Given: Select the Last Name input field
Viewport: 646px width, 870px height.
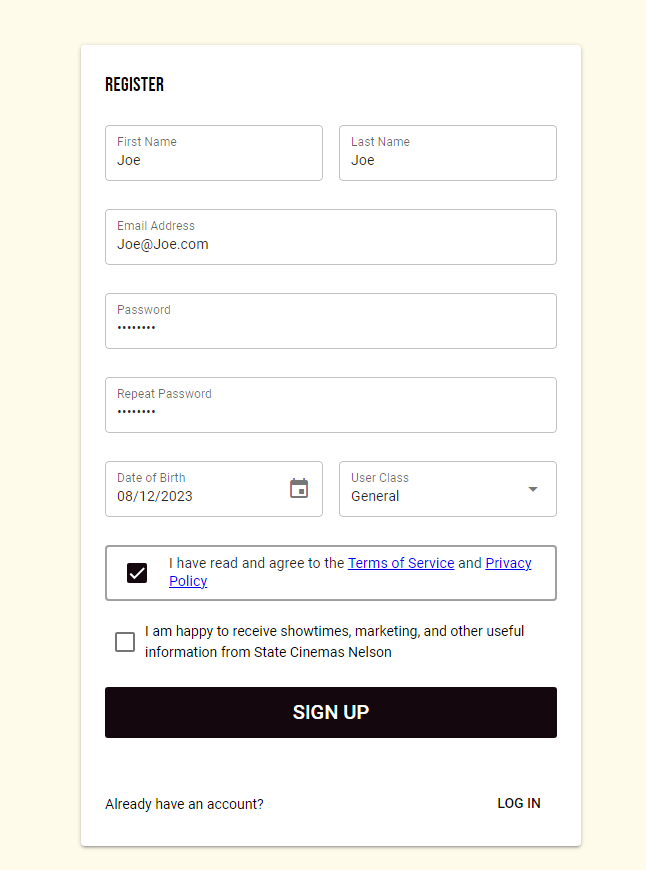Looking at the screenshot, I should pyautogui.click(x=447, y=160).
